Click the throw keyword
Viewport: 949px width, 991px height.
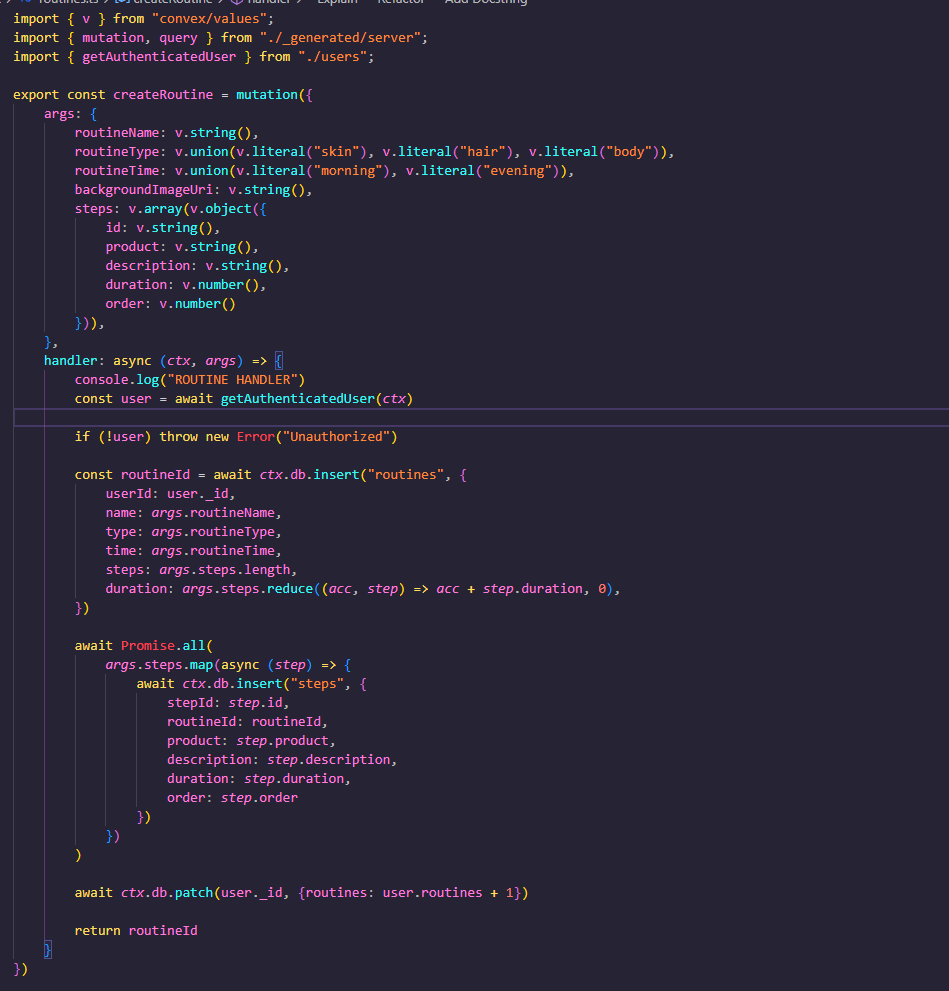click(178, 437)
